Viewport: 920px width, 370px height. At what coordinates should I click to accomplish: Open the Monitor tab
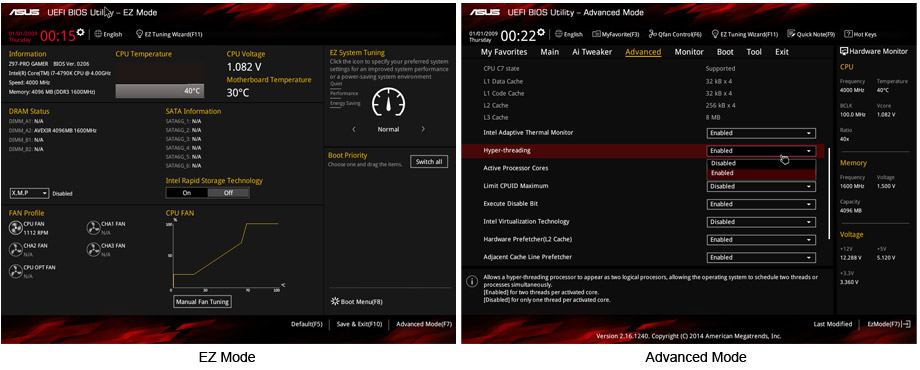click(x=689, y=52)
